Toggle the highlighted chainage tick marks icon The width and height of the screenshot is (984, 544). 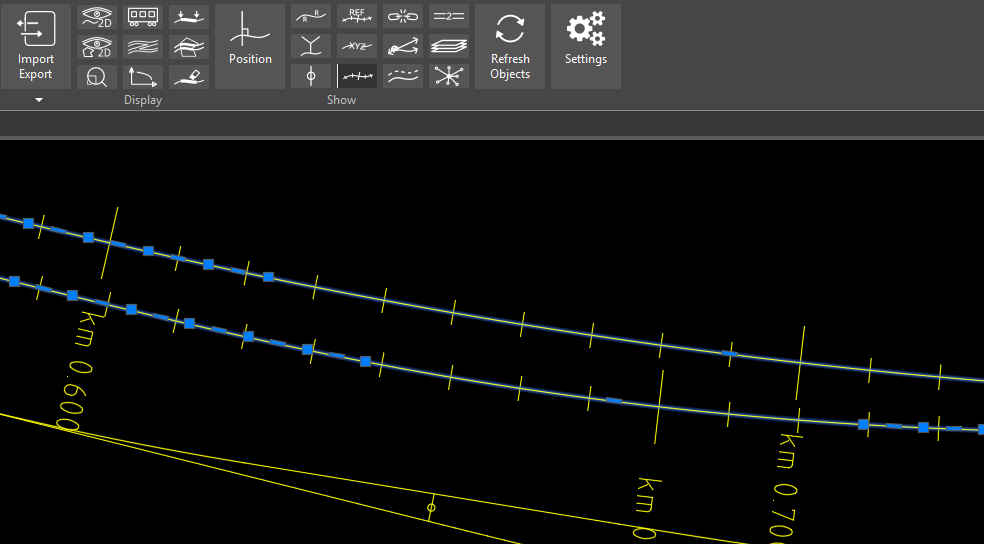click(x=357, y=77)
